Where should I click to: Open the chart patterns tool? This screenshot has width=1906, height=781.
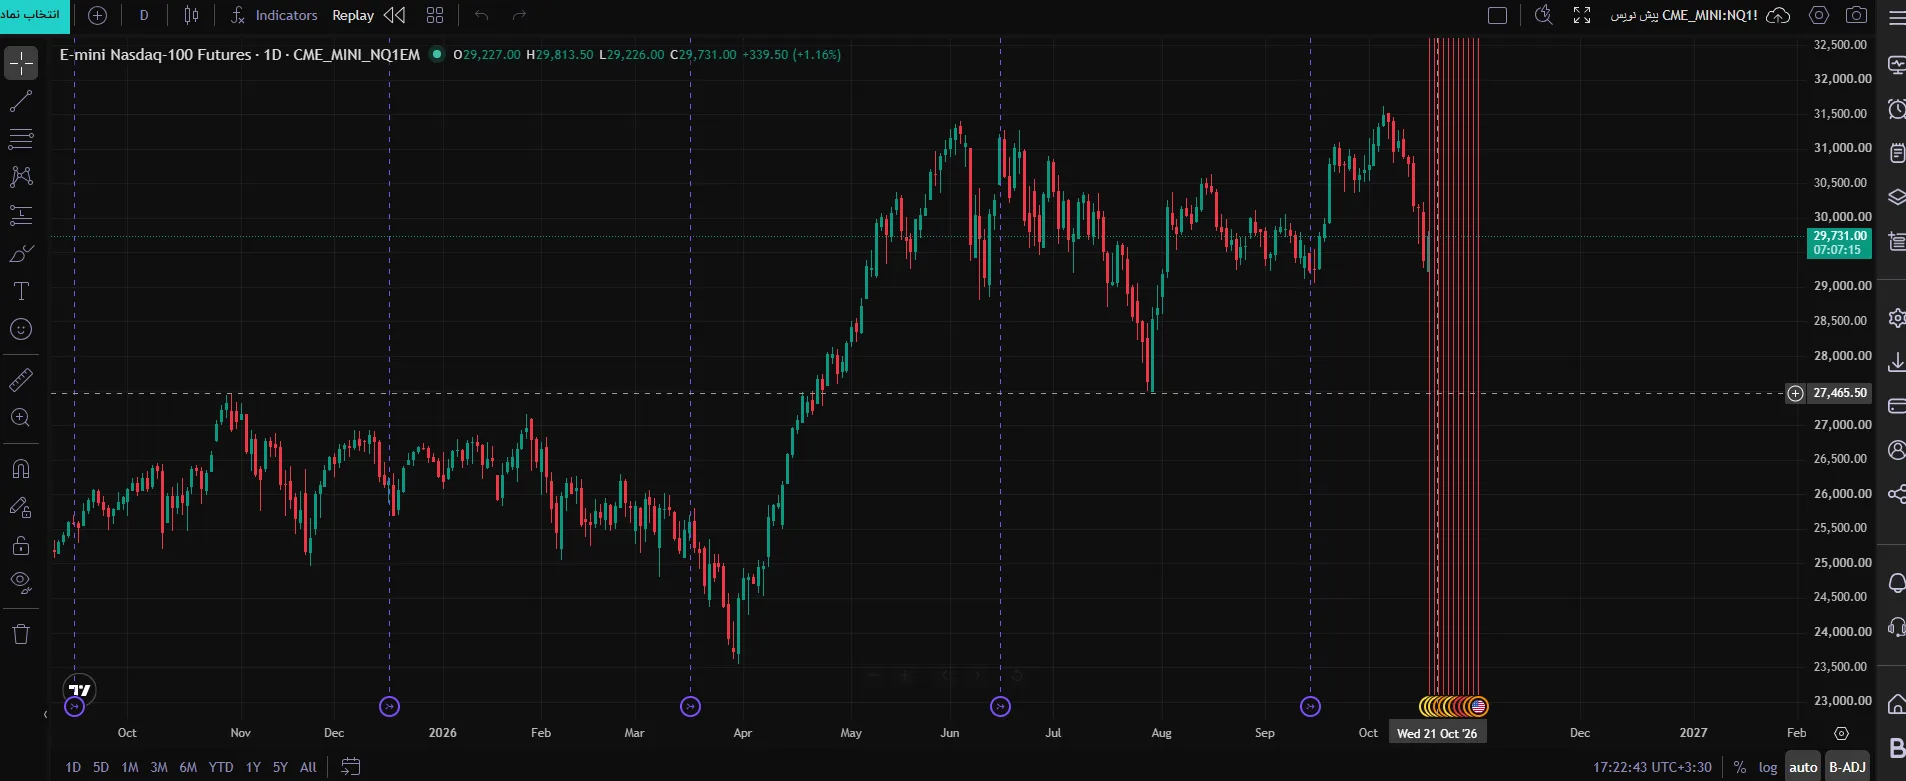pyautogui.click(x=21, y=177)
